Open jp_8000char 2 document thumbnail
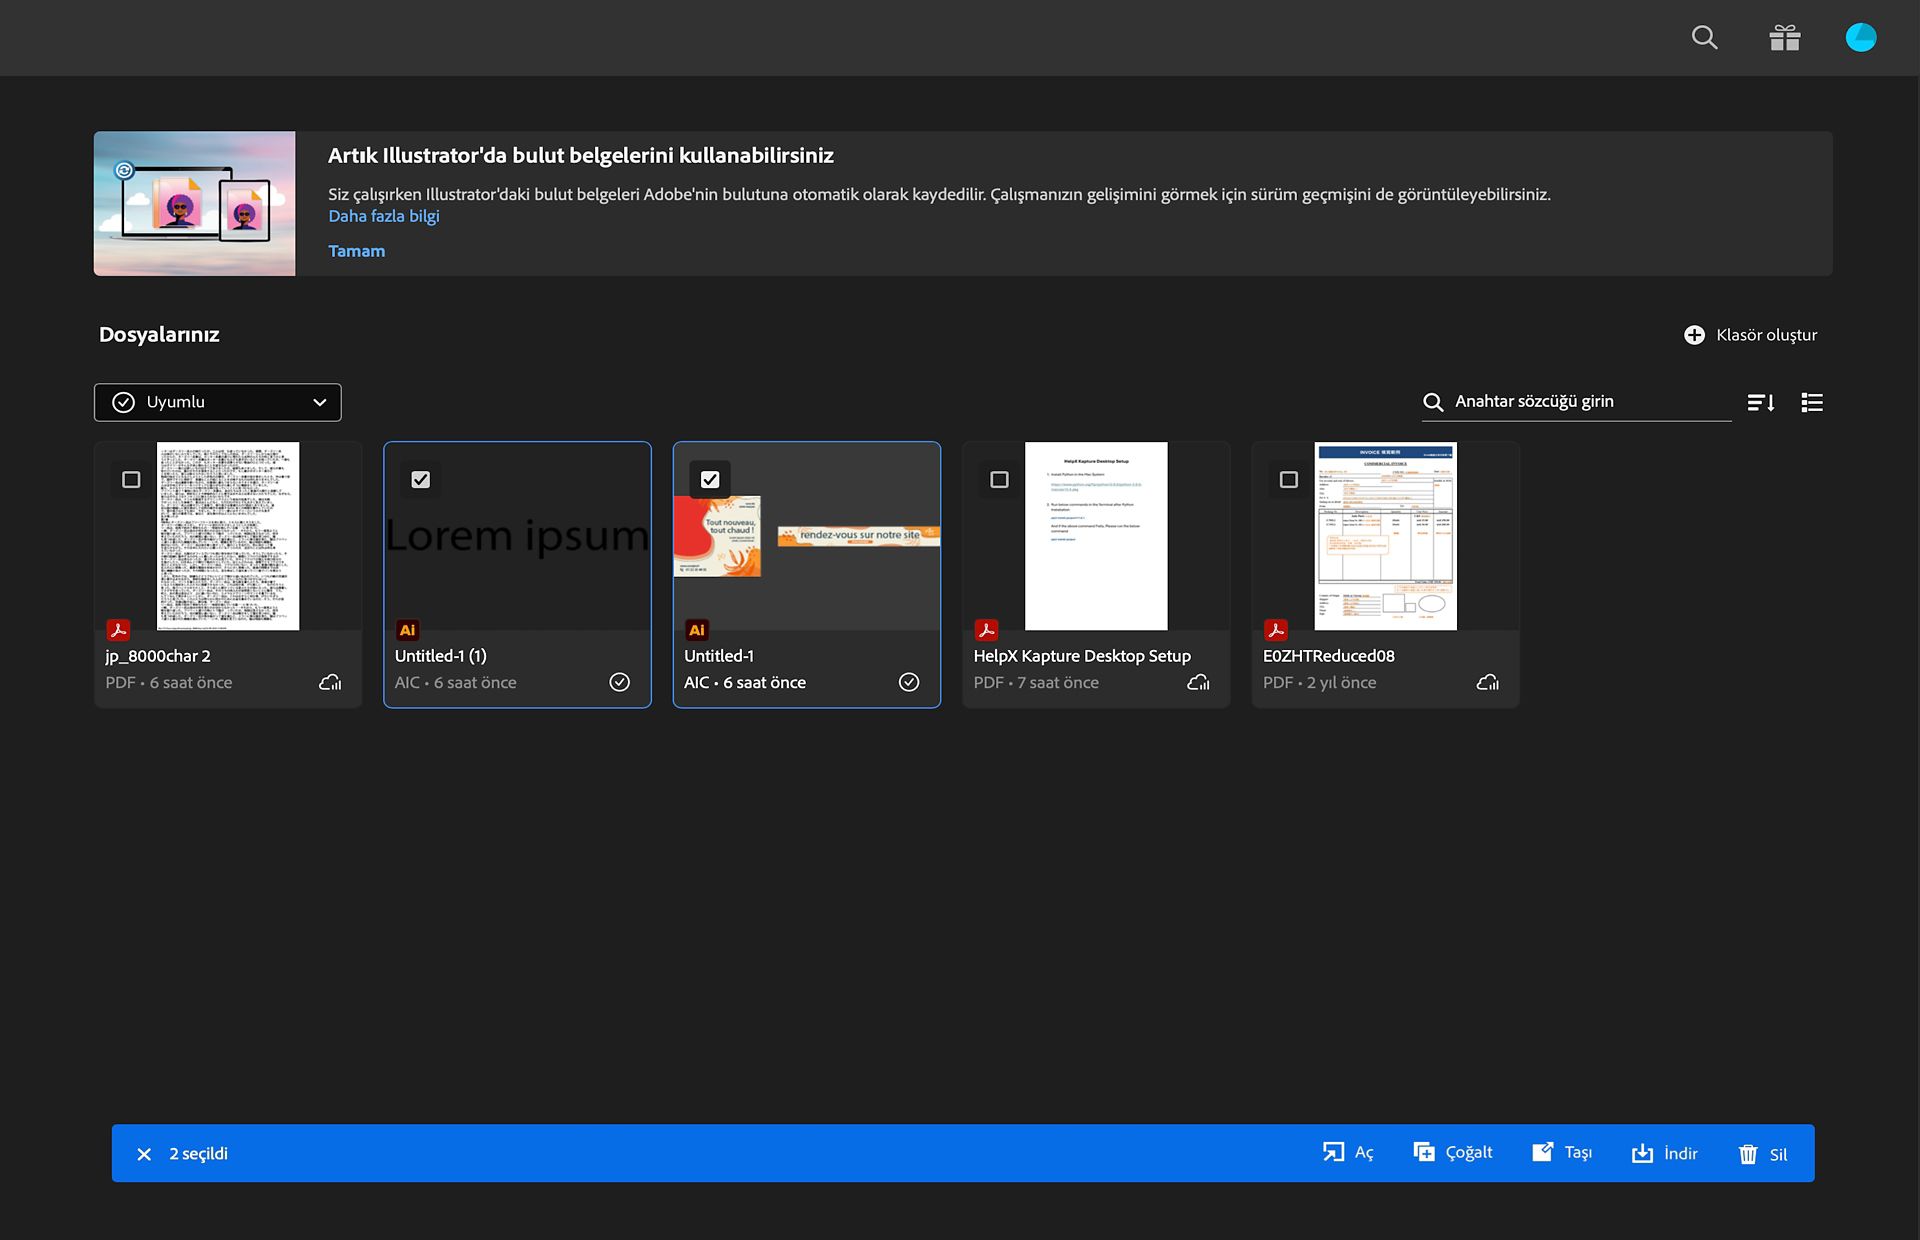Viewport: 1920px width, 1240px height. coord(228,536)
